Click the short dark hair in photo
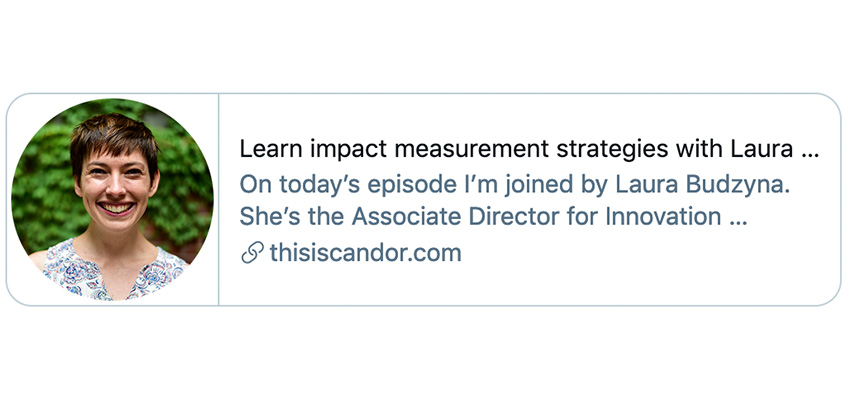 114,136
